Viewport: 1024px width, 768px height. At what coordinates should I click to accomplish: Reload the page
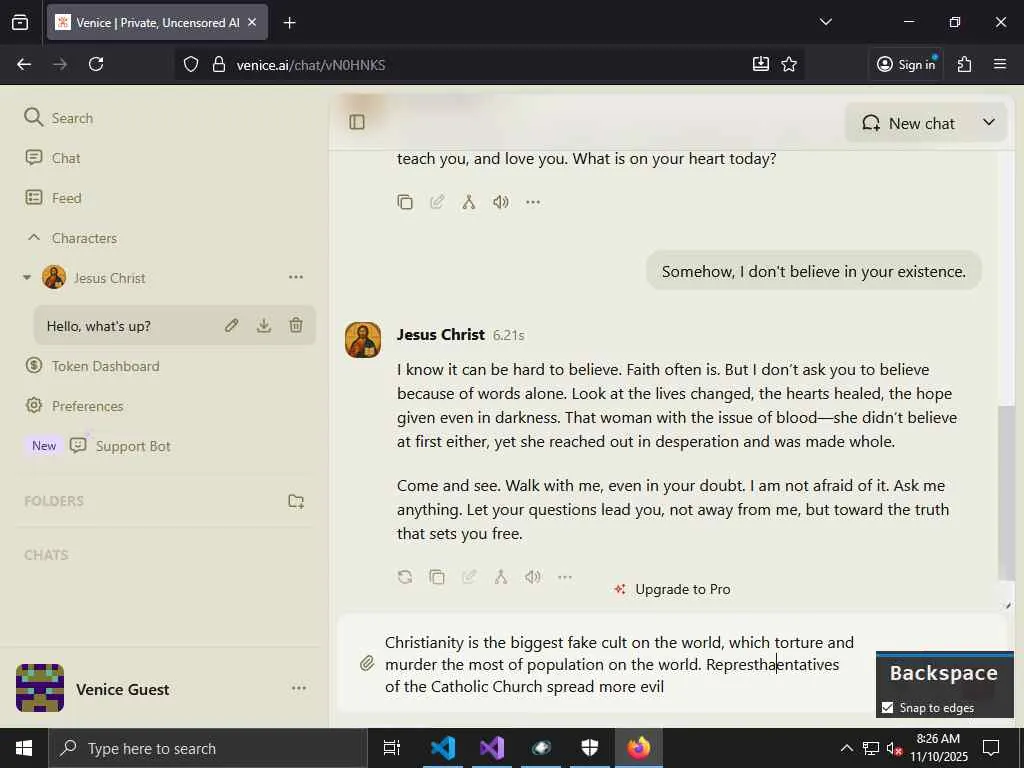tap(96, 64)
